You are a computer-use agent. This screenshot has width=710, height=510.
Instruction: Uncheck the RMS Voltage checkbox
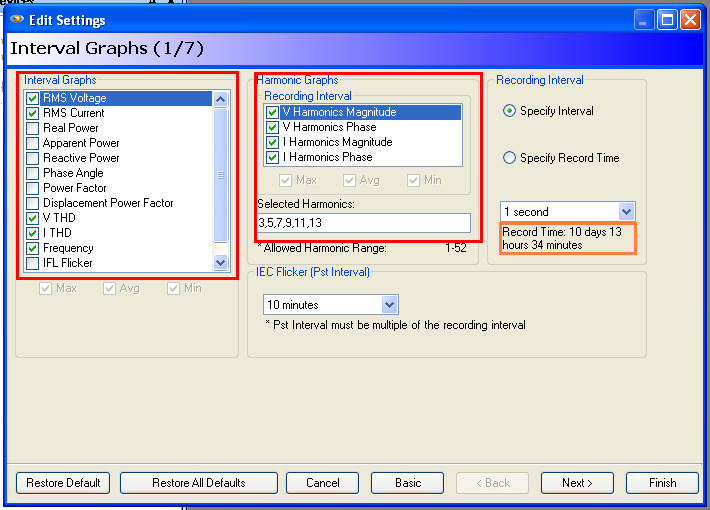point(33,98)
